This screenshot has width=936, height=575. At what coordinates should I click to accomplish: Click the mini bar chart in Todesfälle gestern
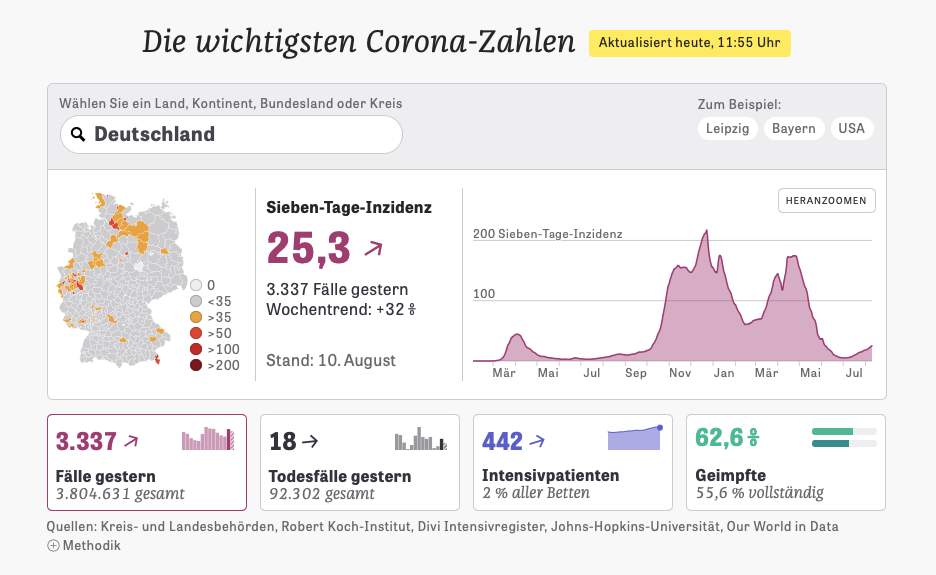[x=420, y=439]
